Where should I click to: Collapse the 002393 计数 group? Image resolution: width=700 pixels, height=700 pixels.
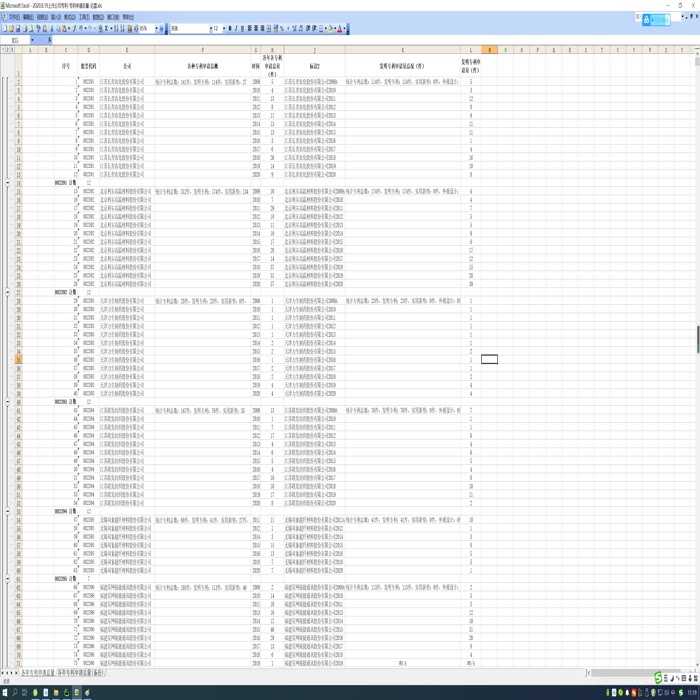point(8,402)
